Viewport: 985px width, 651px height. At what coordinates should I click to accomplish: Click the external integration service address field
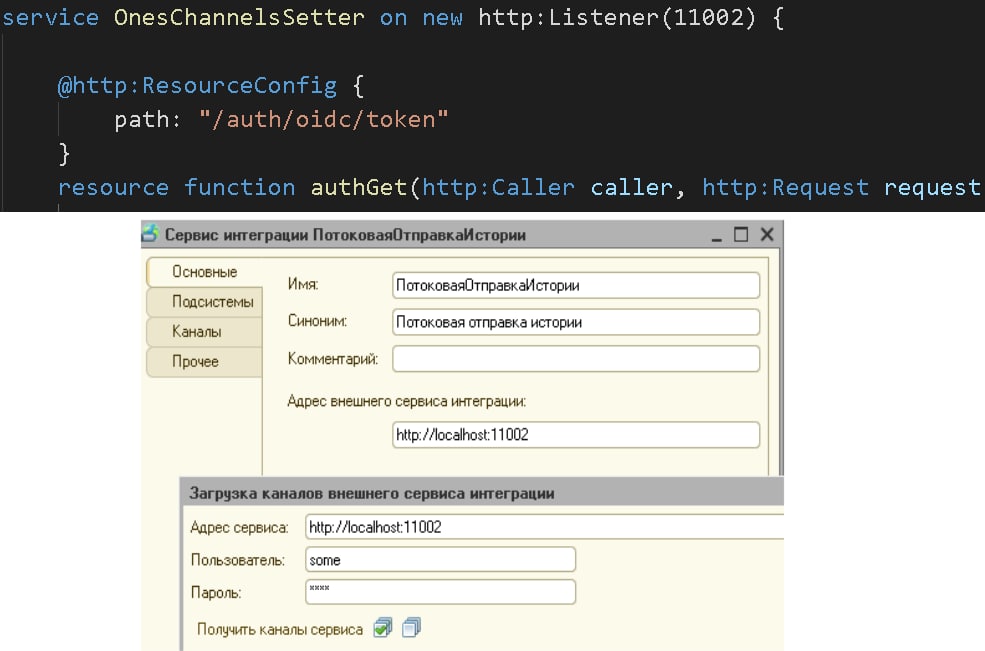(x=575, y=435)
